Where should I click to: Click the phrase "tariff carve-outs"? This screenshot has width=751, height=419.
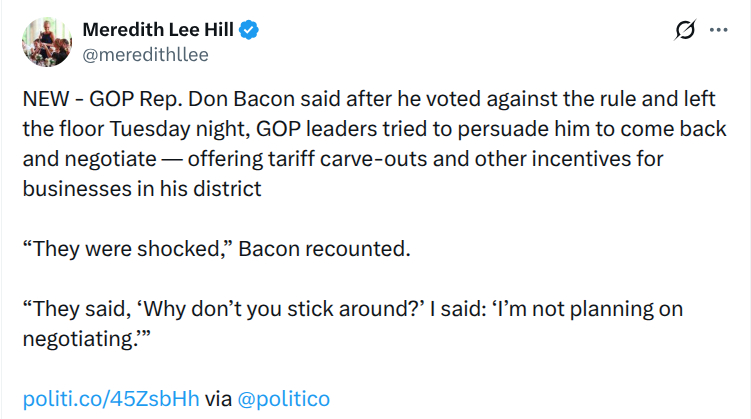coord(398,159)
